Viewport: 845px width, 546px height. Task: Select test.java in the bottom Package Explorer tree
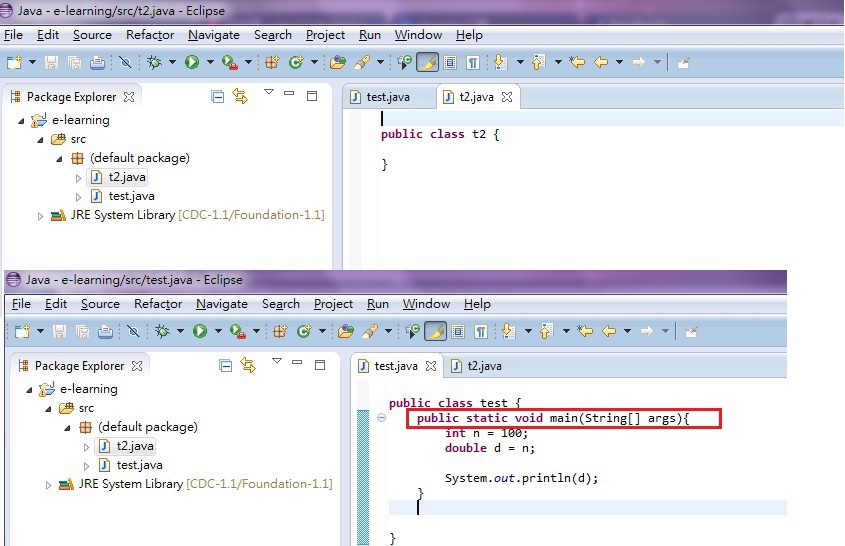click(140, 465)
